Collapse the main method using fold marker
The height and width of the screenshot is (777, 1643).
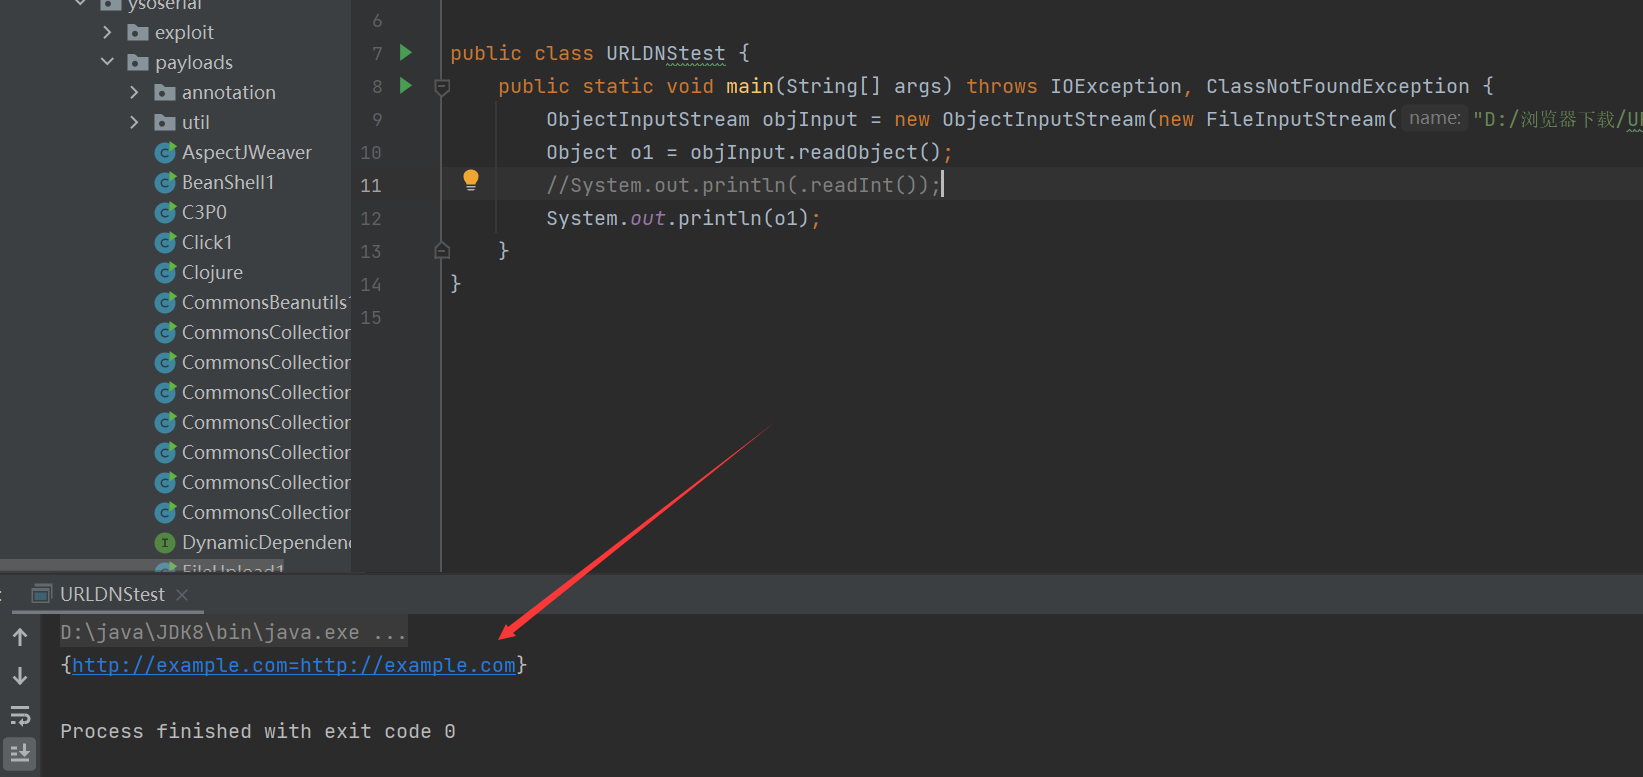[x=442, y=87]
